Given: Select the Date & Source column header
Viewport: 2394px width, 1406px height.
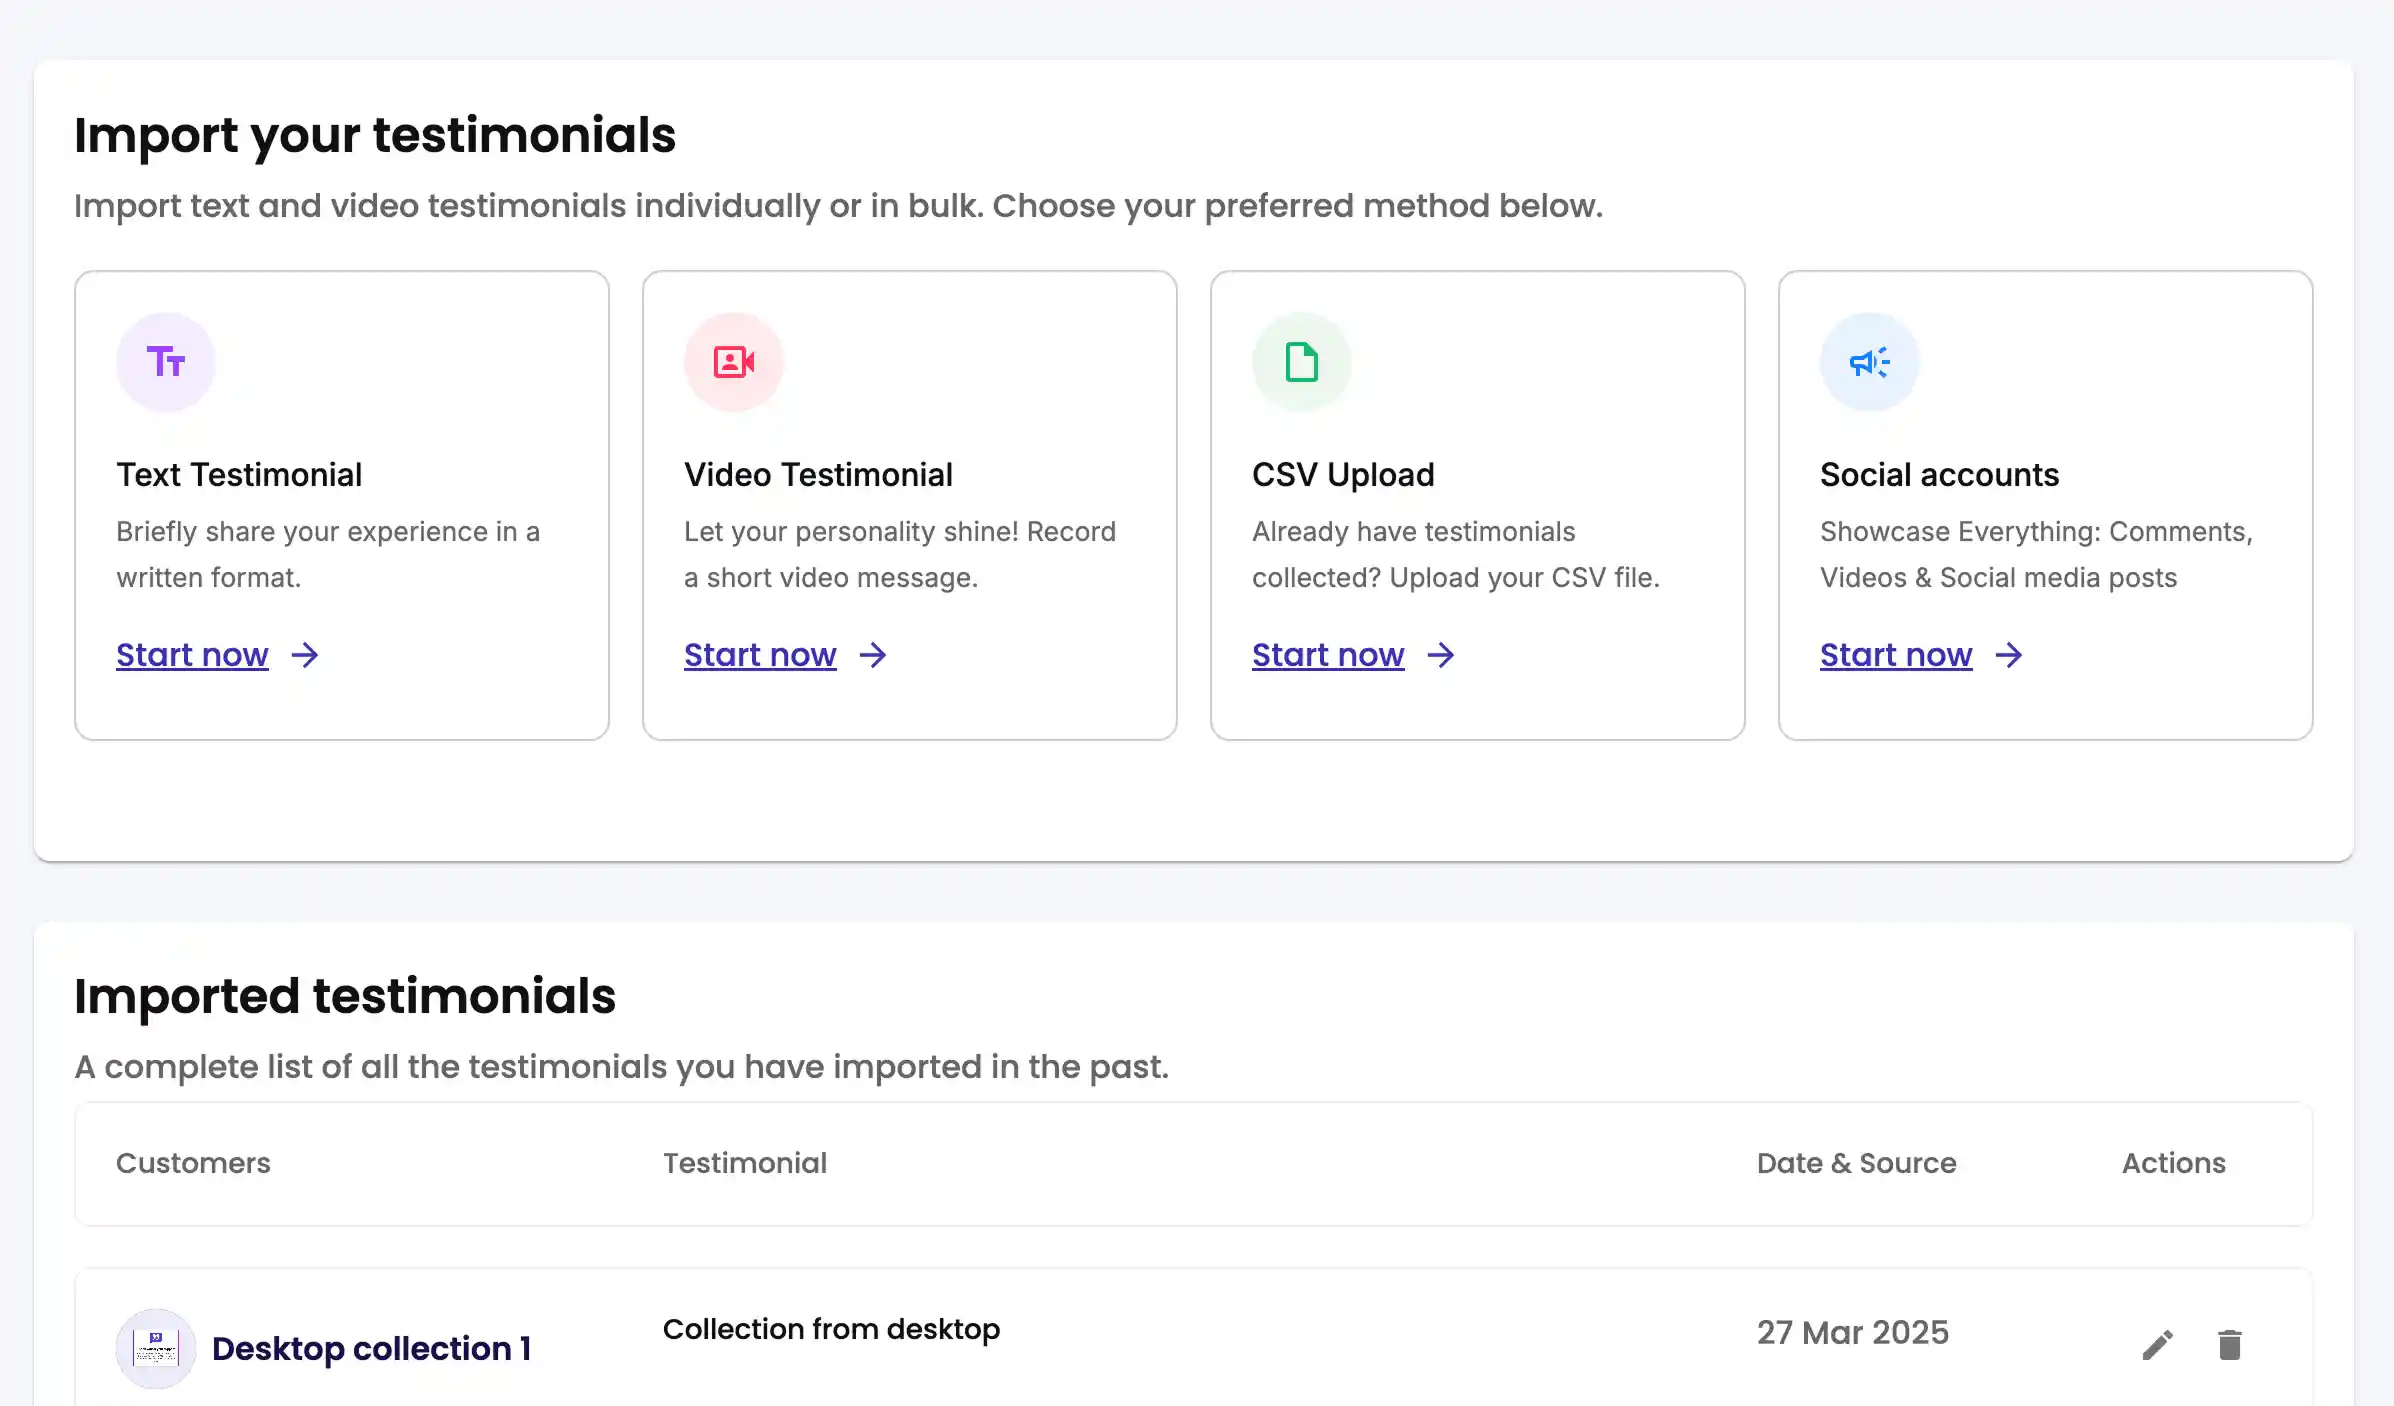Looking at the screenshot, I should [x=1856, y=1163].
